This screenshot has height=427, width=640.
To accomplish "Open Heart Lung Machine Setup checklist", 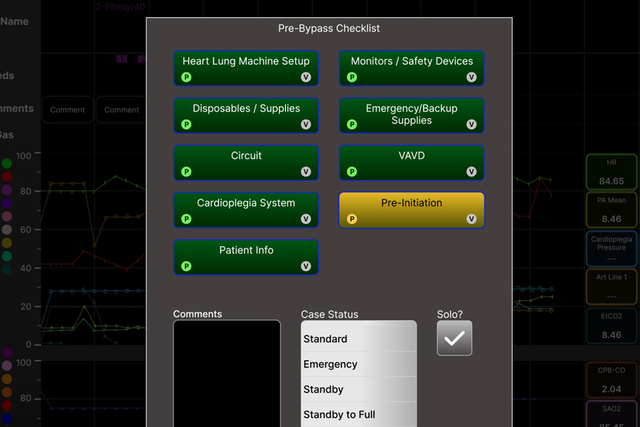I will (246, 68).
